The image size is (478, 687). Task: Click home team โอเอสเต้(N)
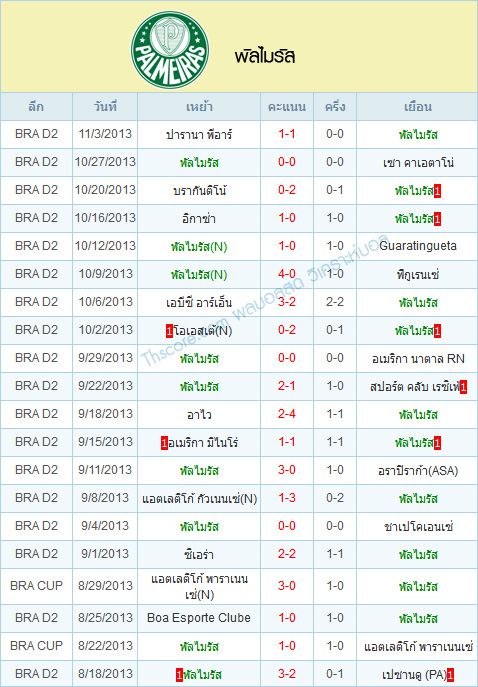[x=202, y=331]
